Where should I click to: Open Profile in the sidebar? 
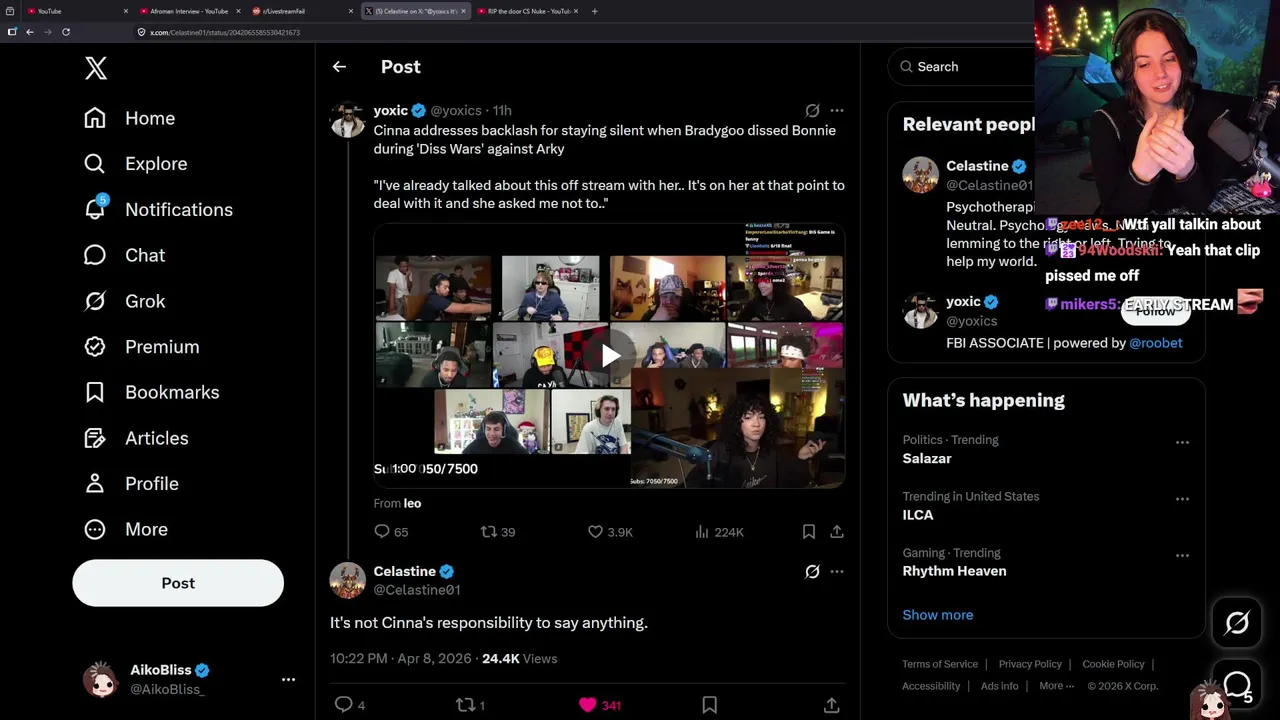(131, 484)
